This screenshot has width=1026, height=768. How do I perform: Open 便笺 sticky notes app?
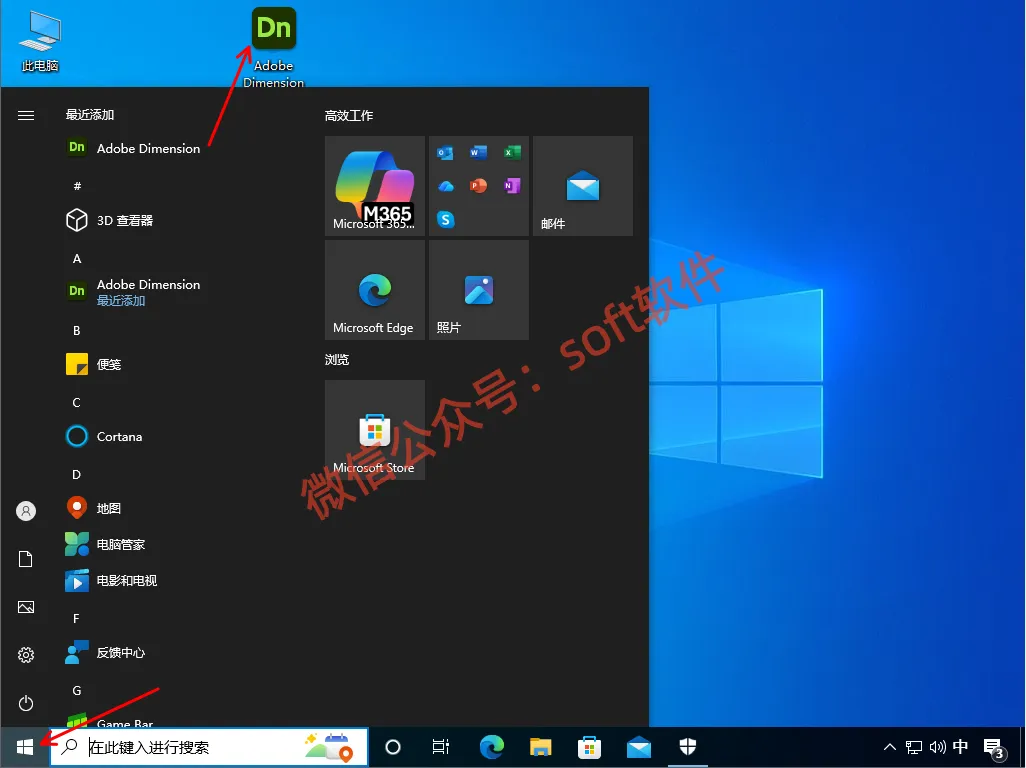94,364
